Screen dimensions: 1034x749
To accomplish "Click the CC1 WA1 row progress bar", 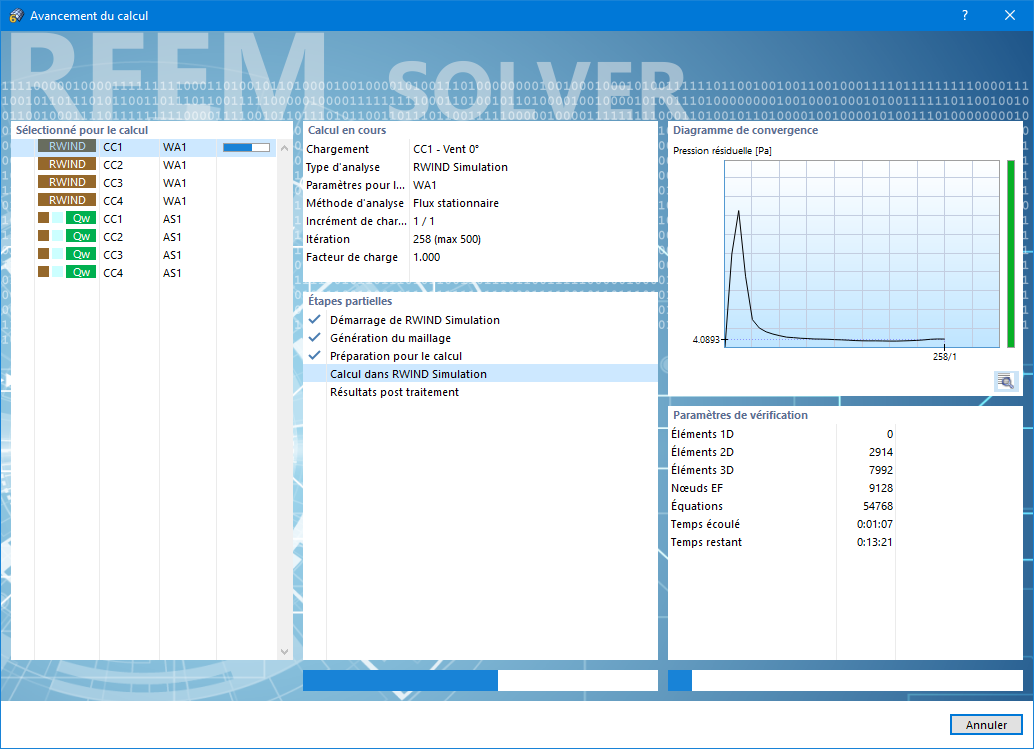I will (x=246, y=147).
